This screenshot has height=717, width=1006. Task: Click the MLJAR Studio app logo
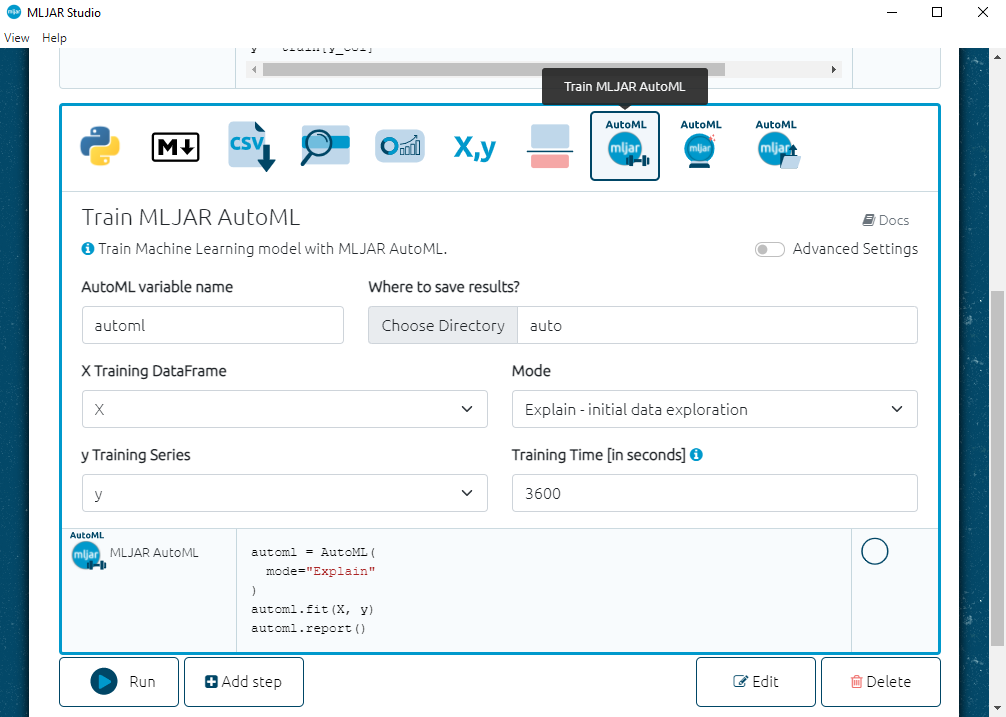13,12
